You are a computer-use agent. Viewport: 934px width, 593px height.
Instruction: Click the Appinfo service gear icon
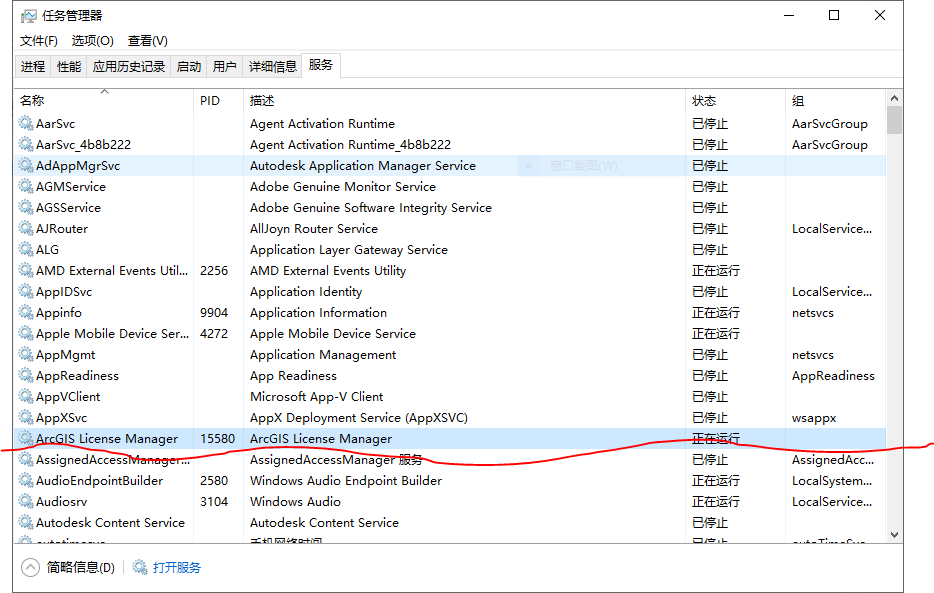(25, 312)
